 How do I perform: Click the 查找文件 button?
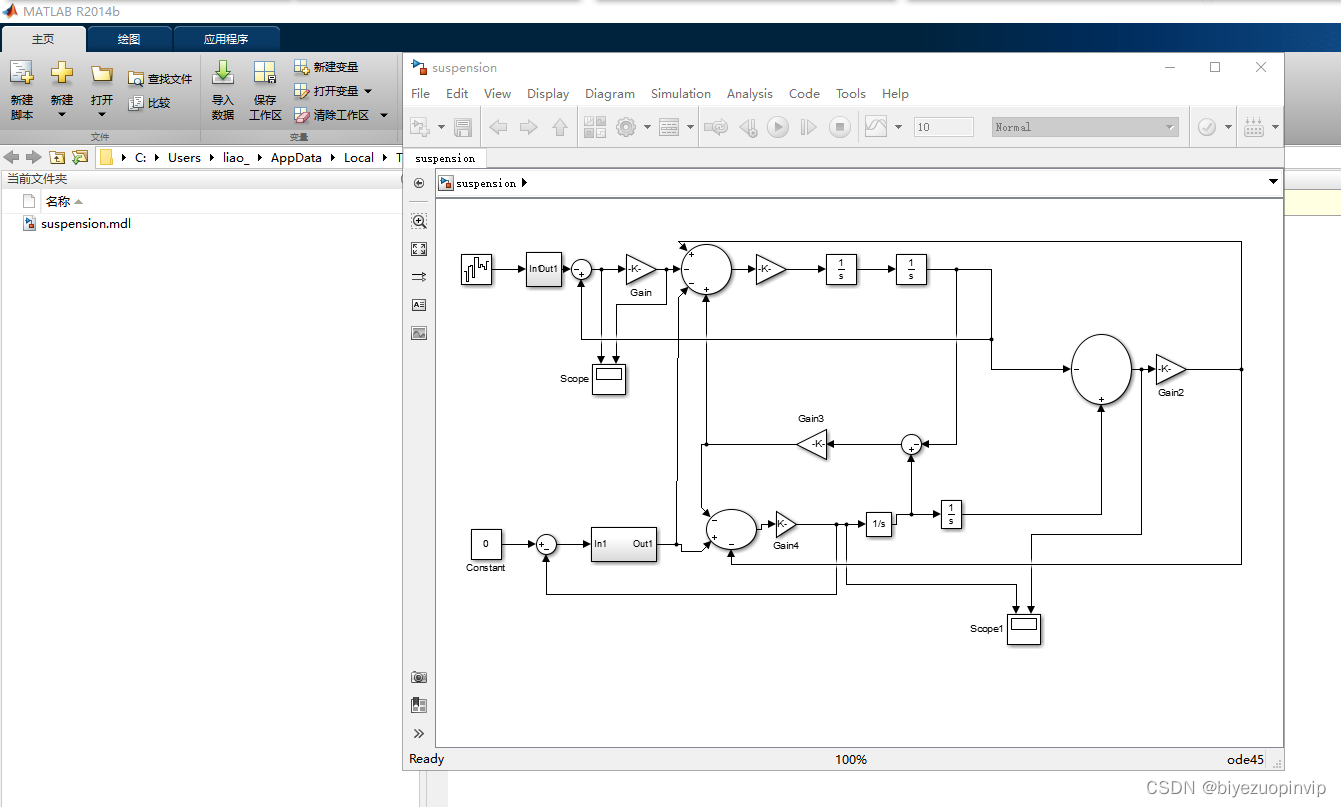click(160, 78)
